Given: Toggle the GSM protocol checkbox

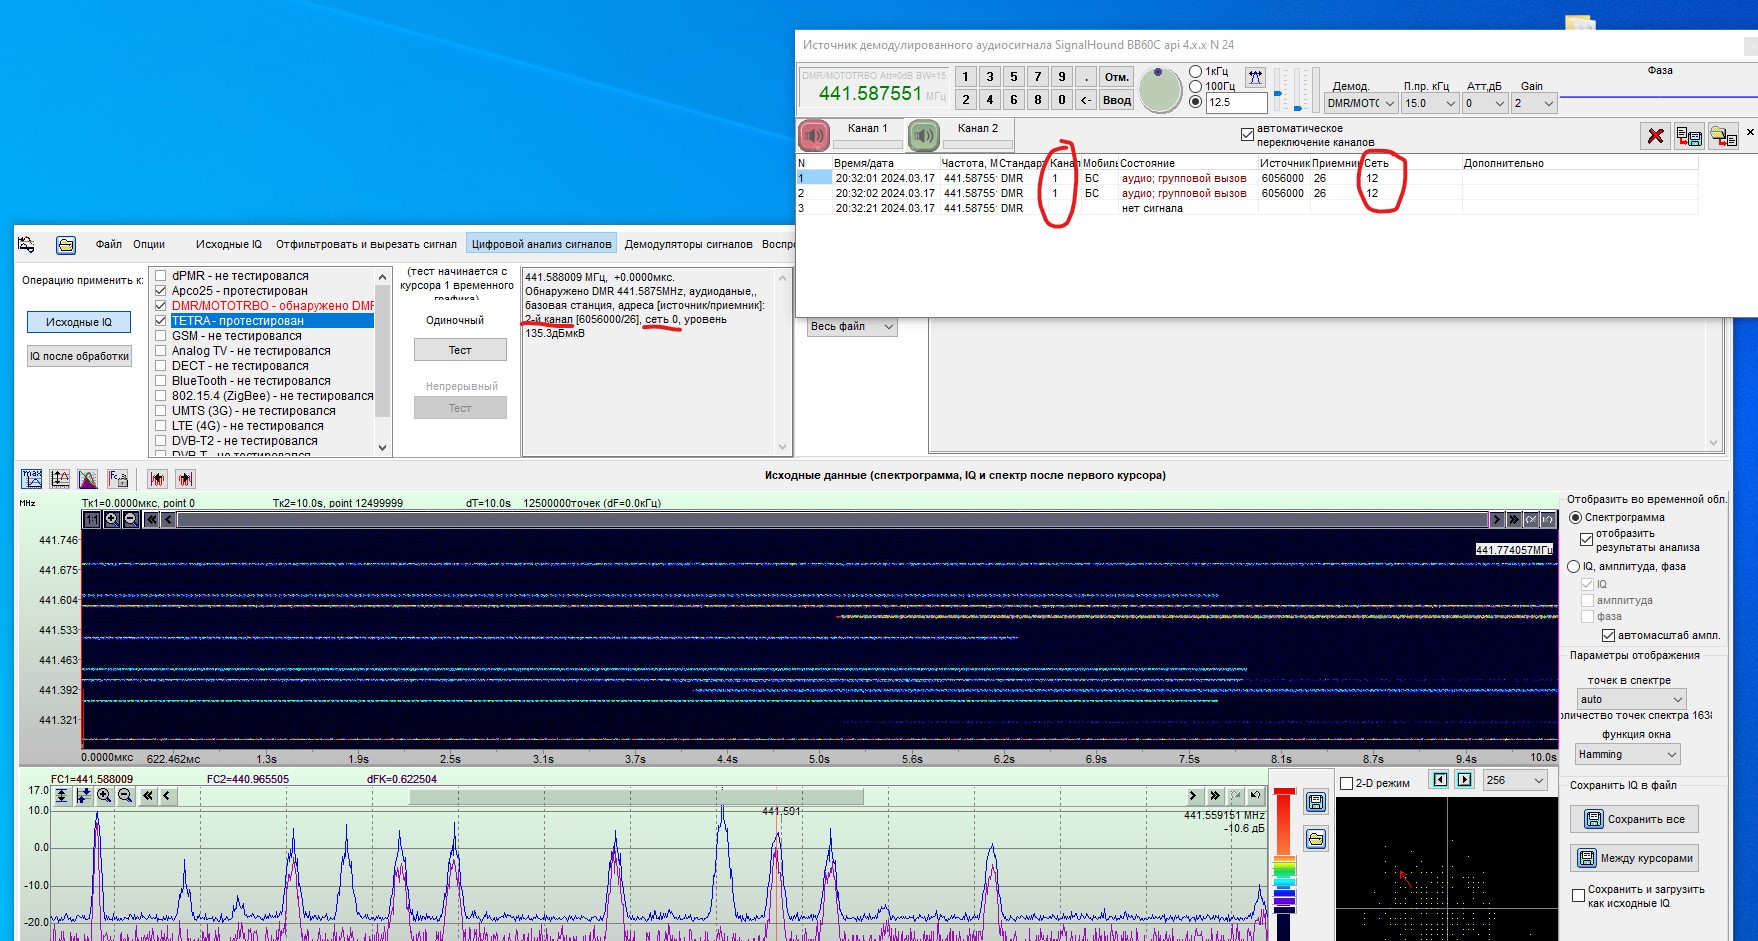Looking at the screenshot, I should 160,336.
